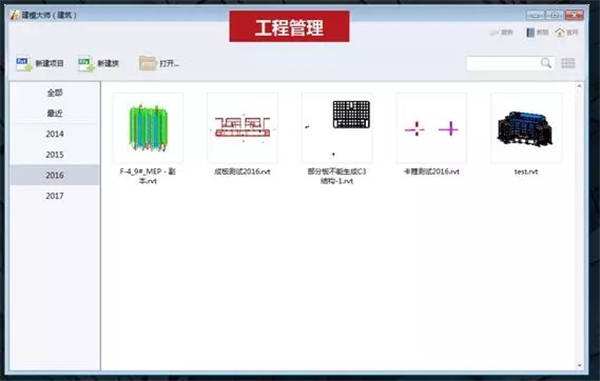Show projects for 2014

pyautogui.click(x=55, y=134)
